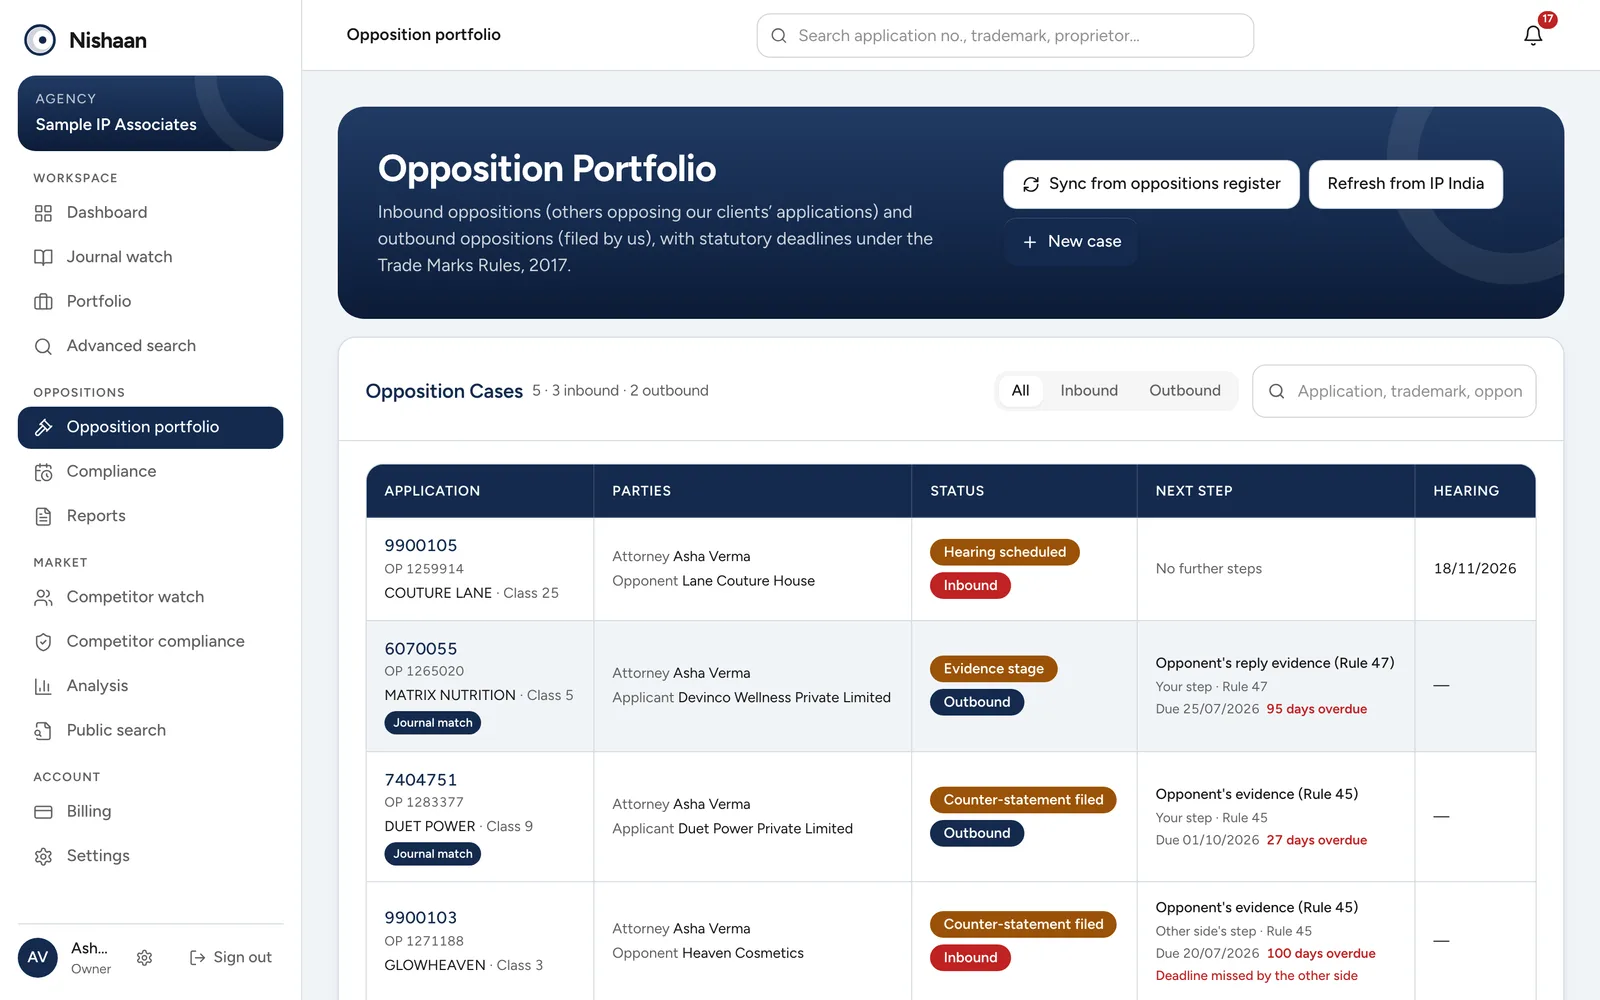
Task: Click the AV user avatar
Action: coord(38,957)
